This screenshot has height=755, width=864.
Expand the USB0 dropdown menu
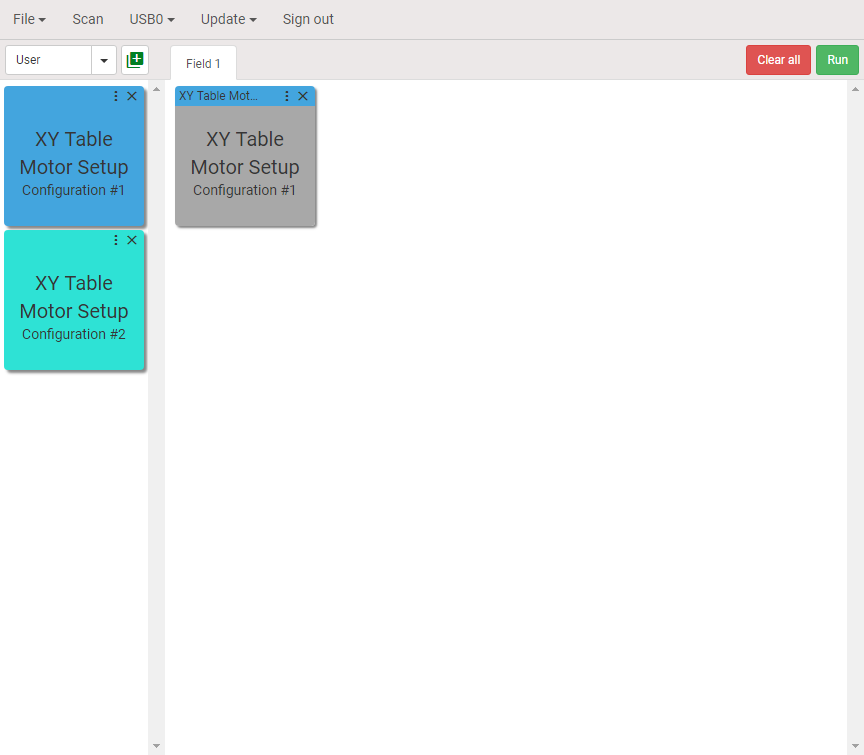pos(152,19)
